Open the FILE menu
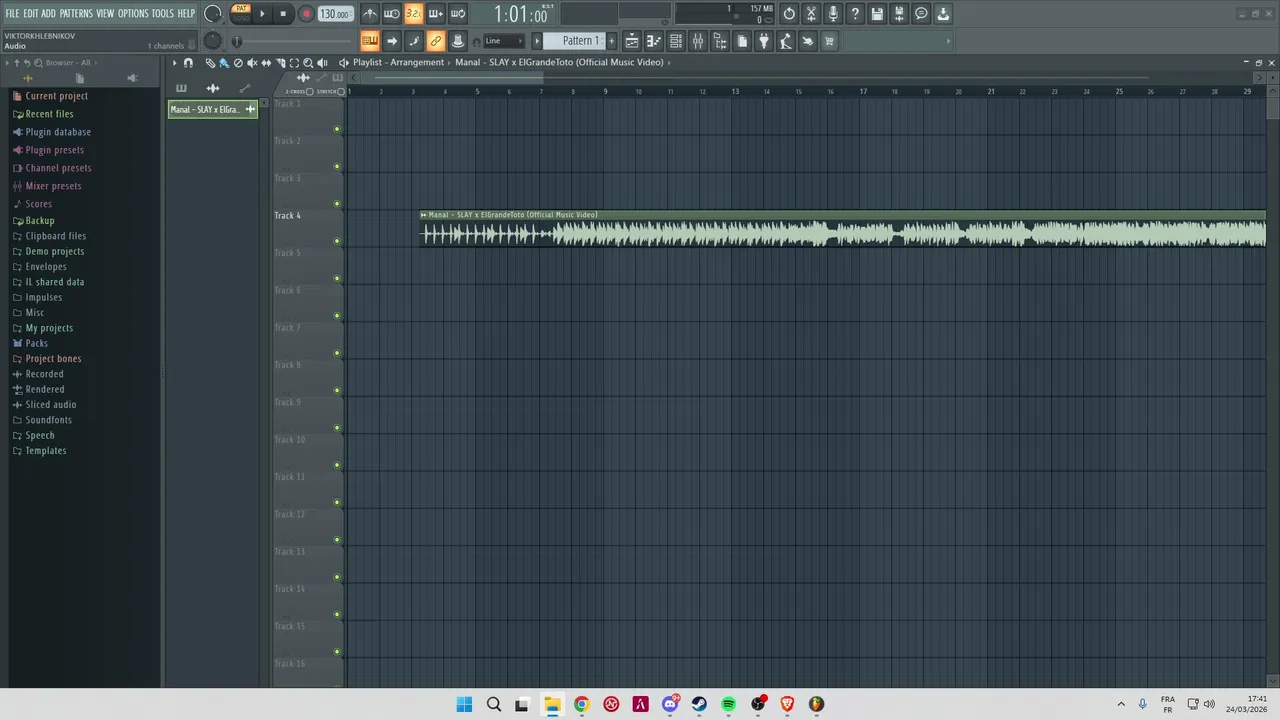The height and width of the screenshot is (720, 1280). [x=12, y=14]
